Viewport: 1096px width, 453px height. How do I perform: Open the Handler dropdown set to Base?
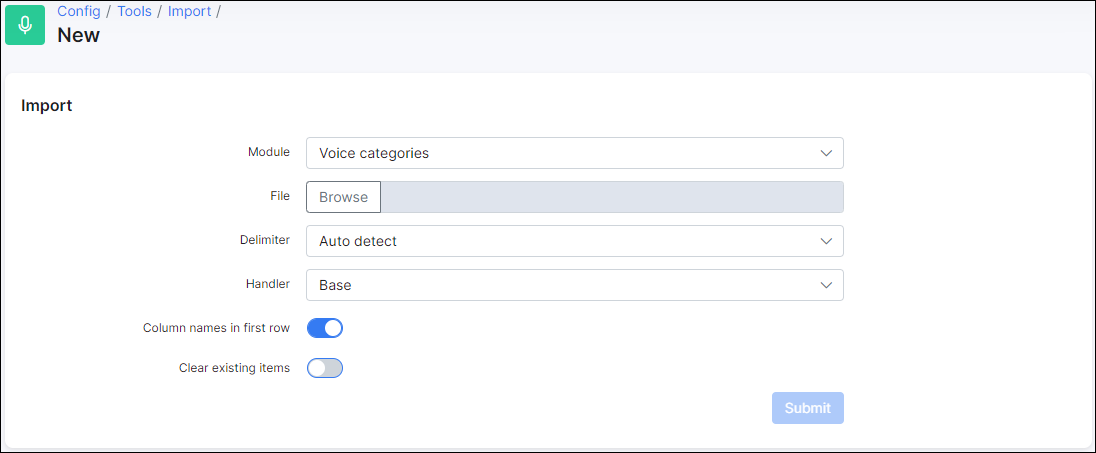coord(575,285)
